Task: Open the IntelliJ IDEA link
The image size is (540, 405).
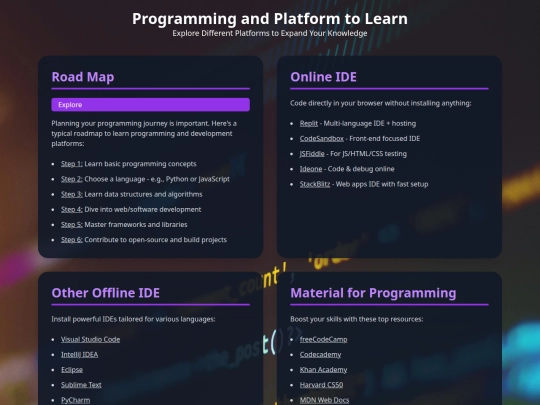Action: pos(80,354)
